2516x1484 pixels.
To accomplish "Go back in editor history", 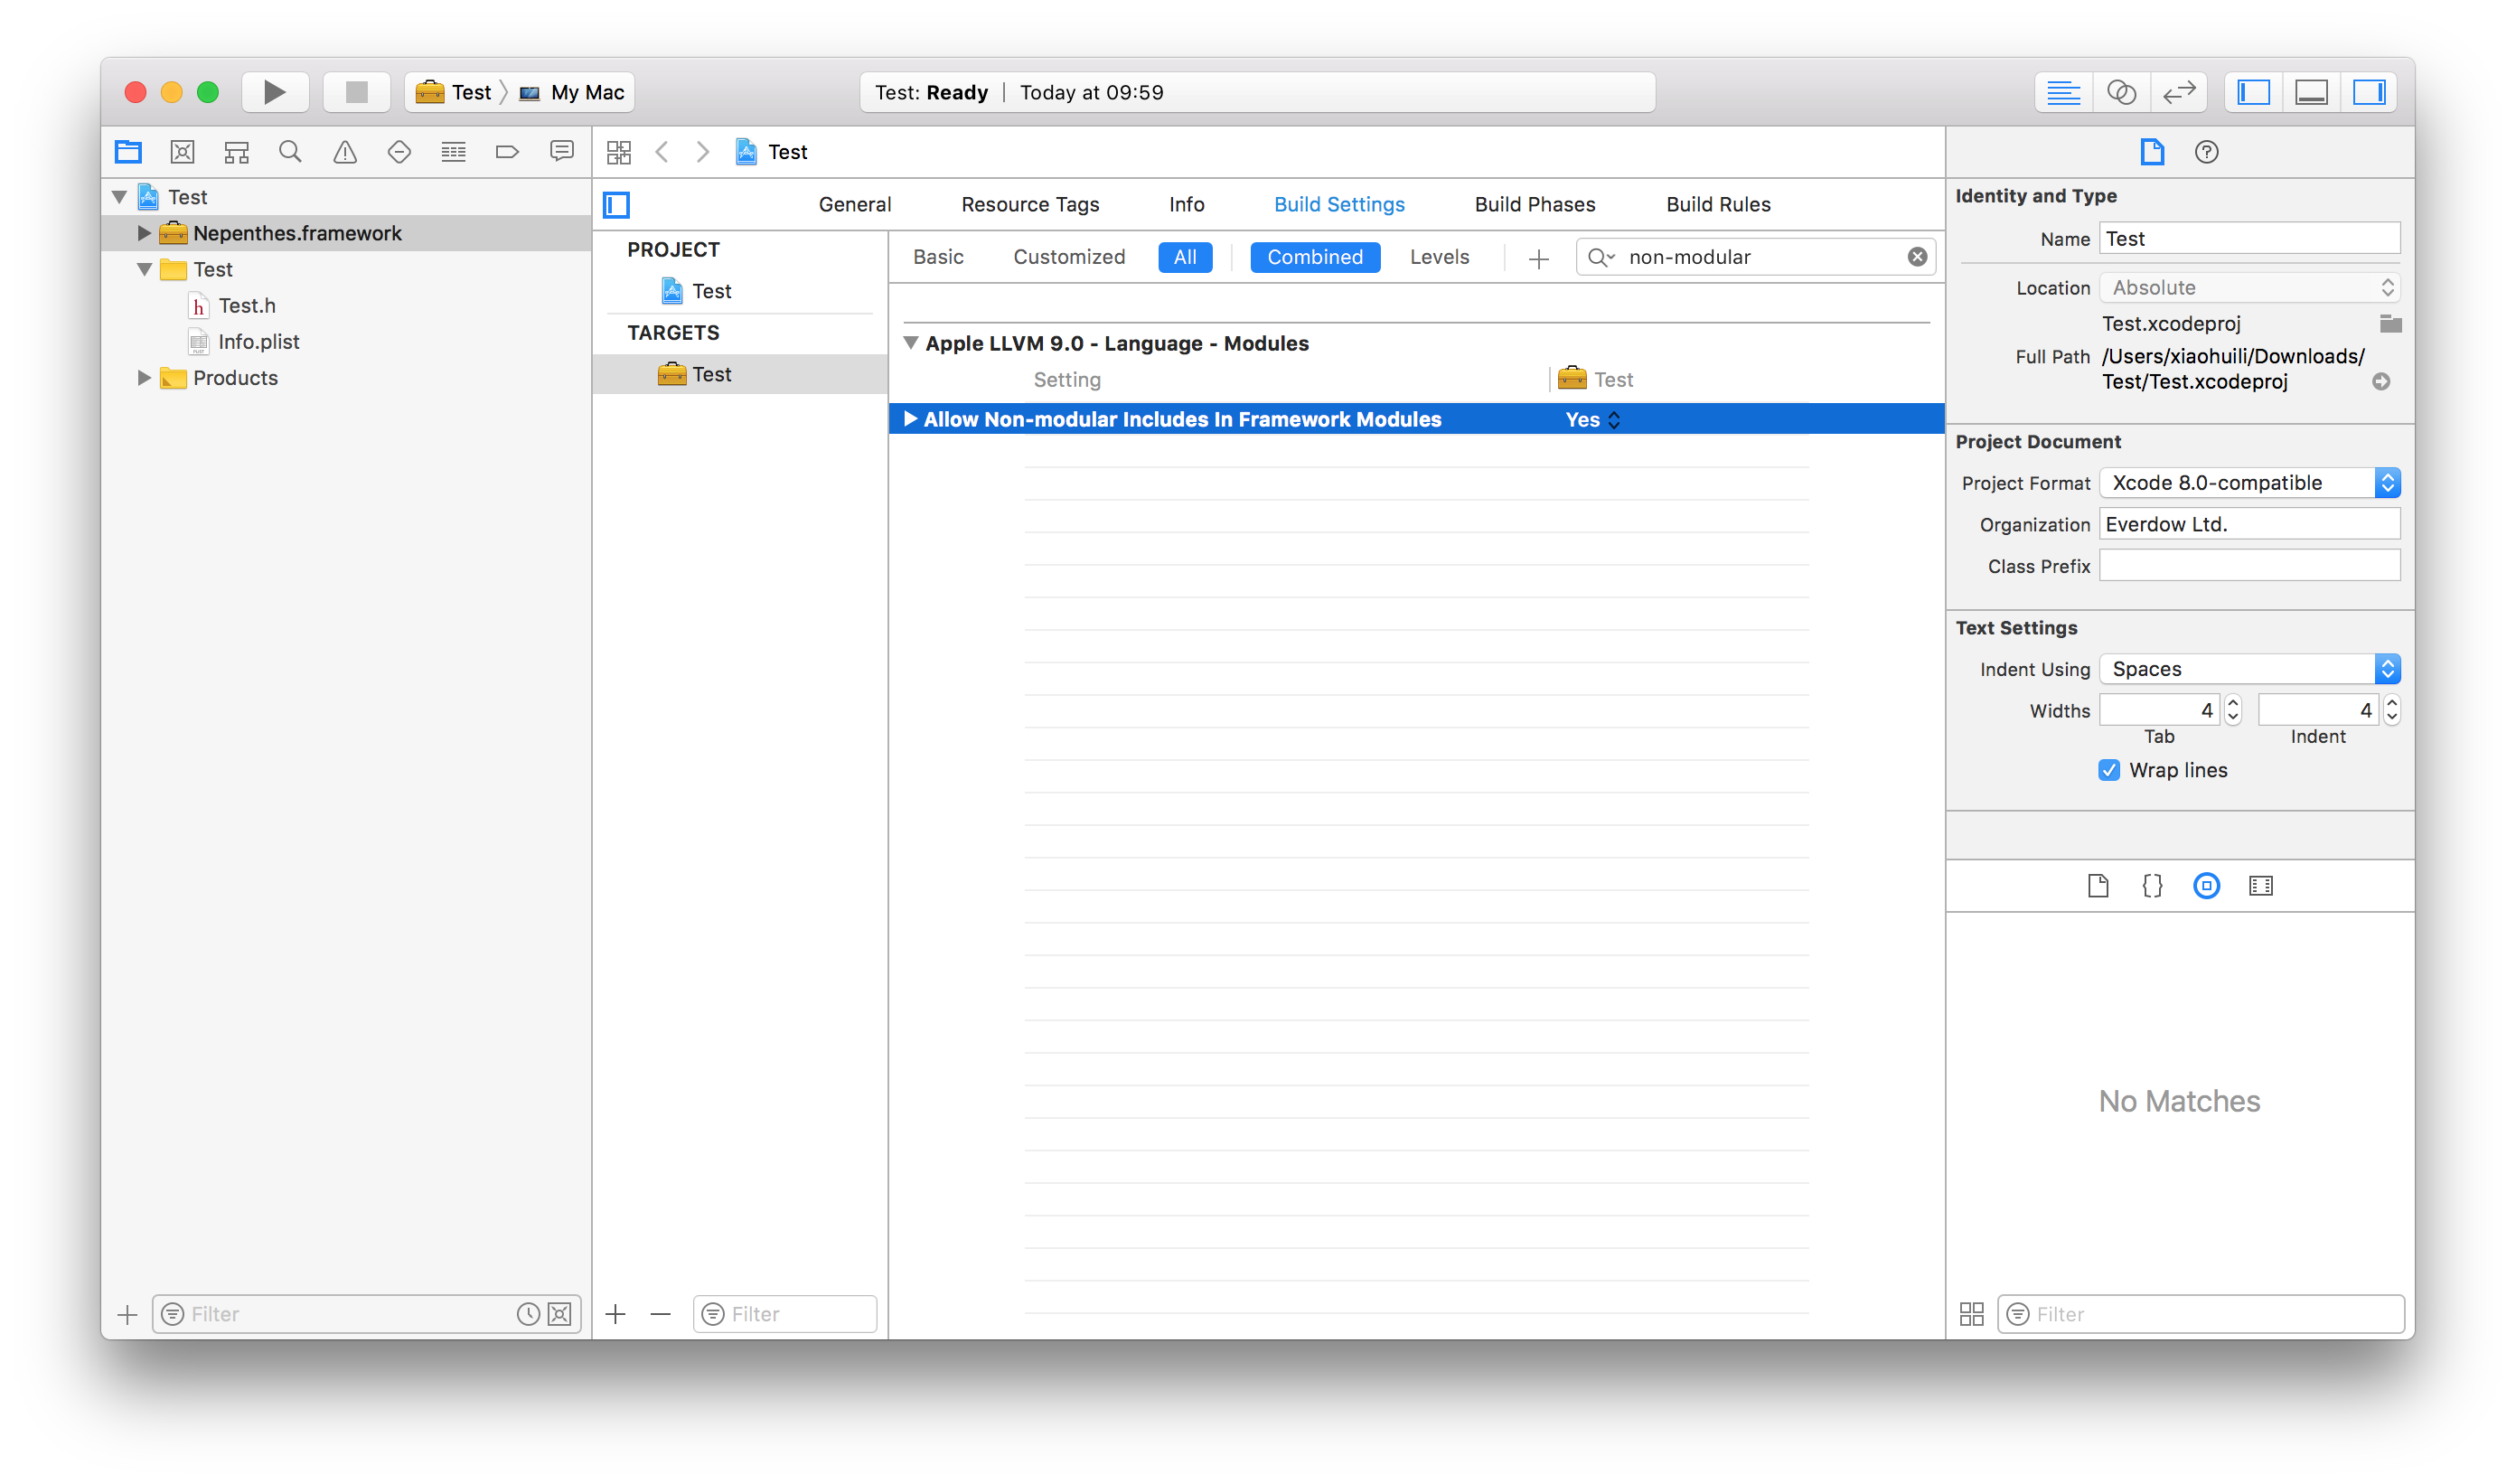I will pyautogui.click(x=662, y=152).
